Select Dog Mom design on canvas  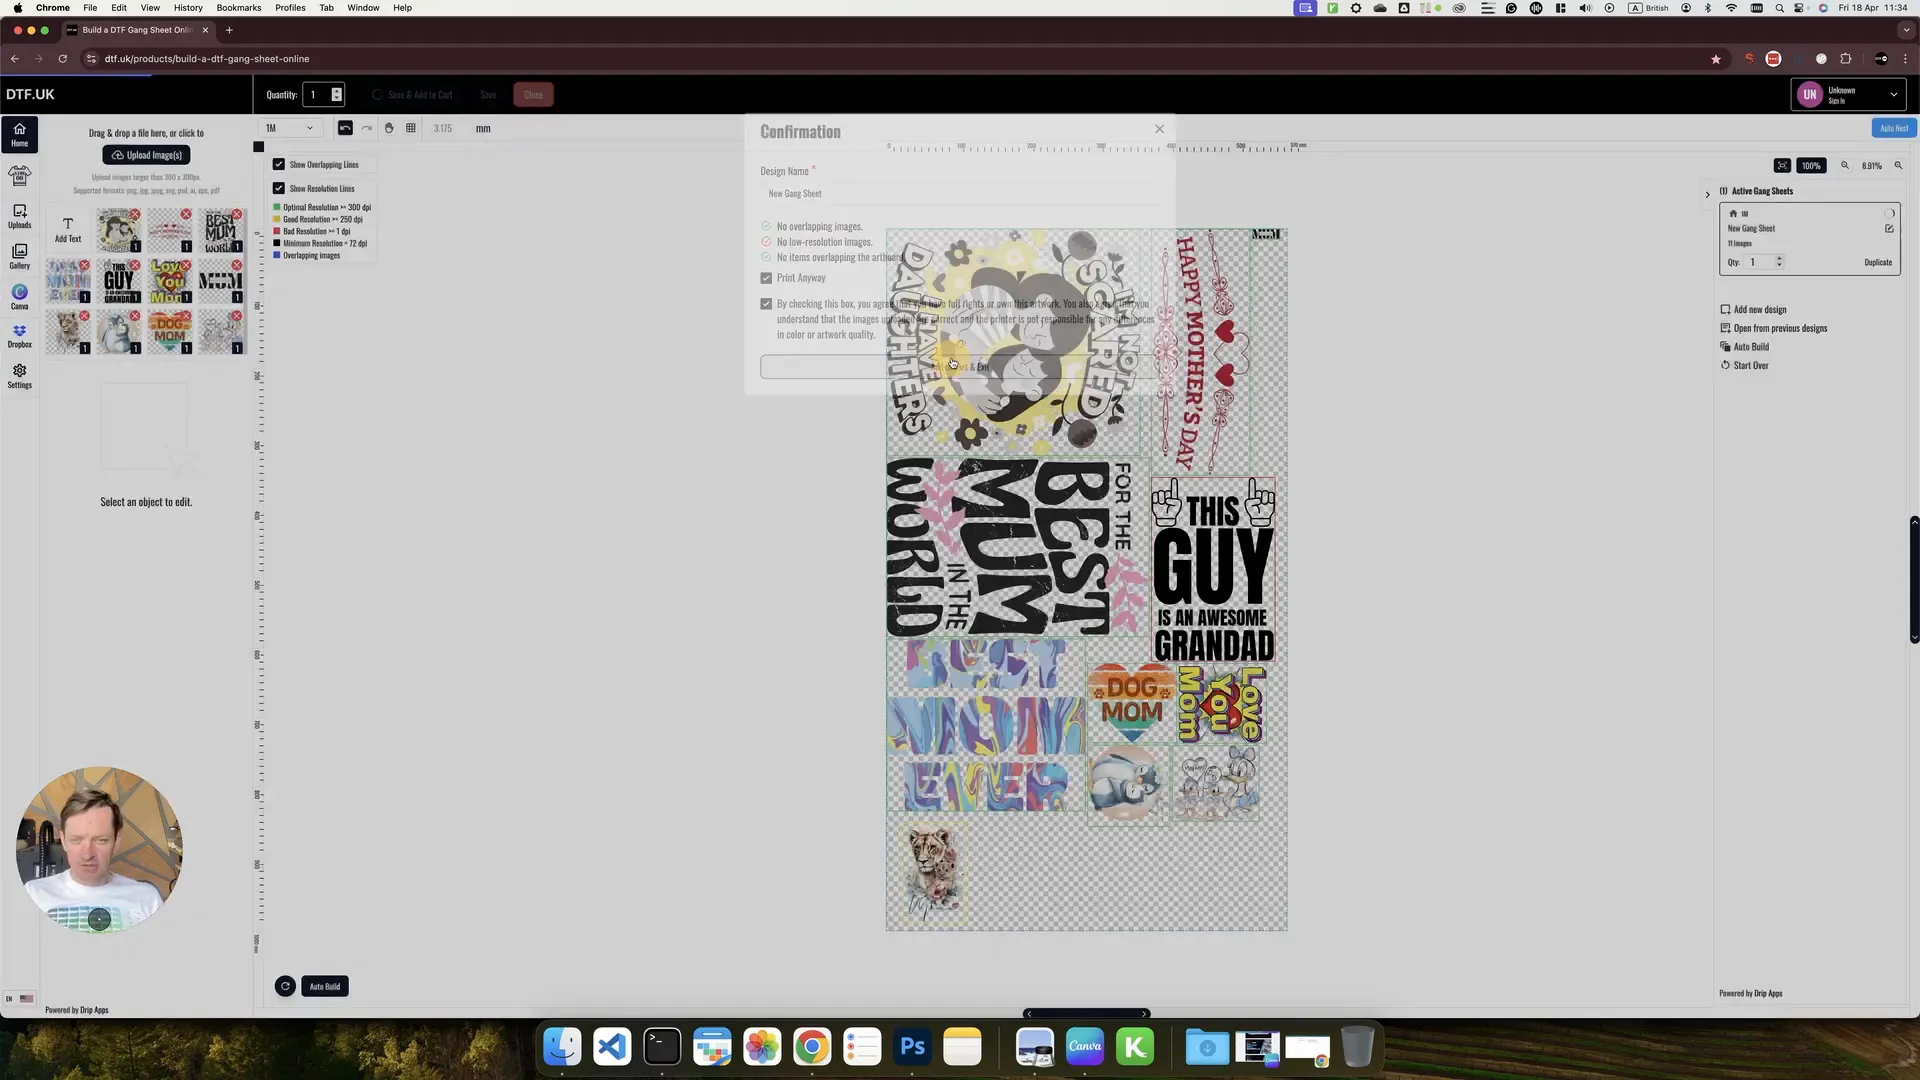1131,702
